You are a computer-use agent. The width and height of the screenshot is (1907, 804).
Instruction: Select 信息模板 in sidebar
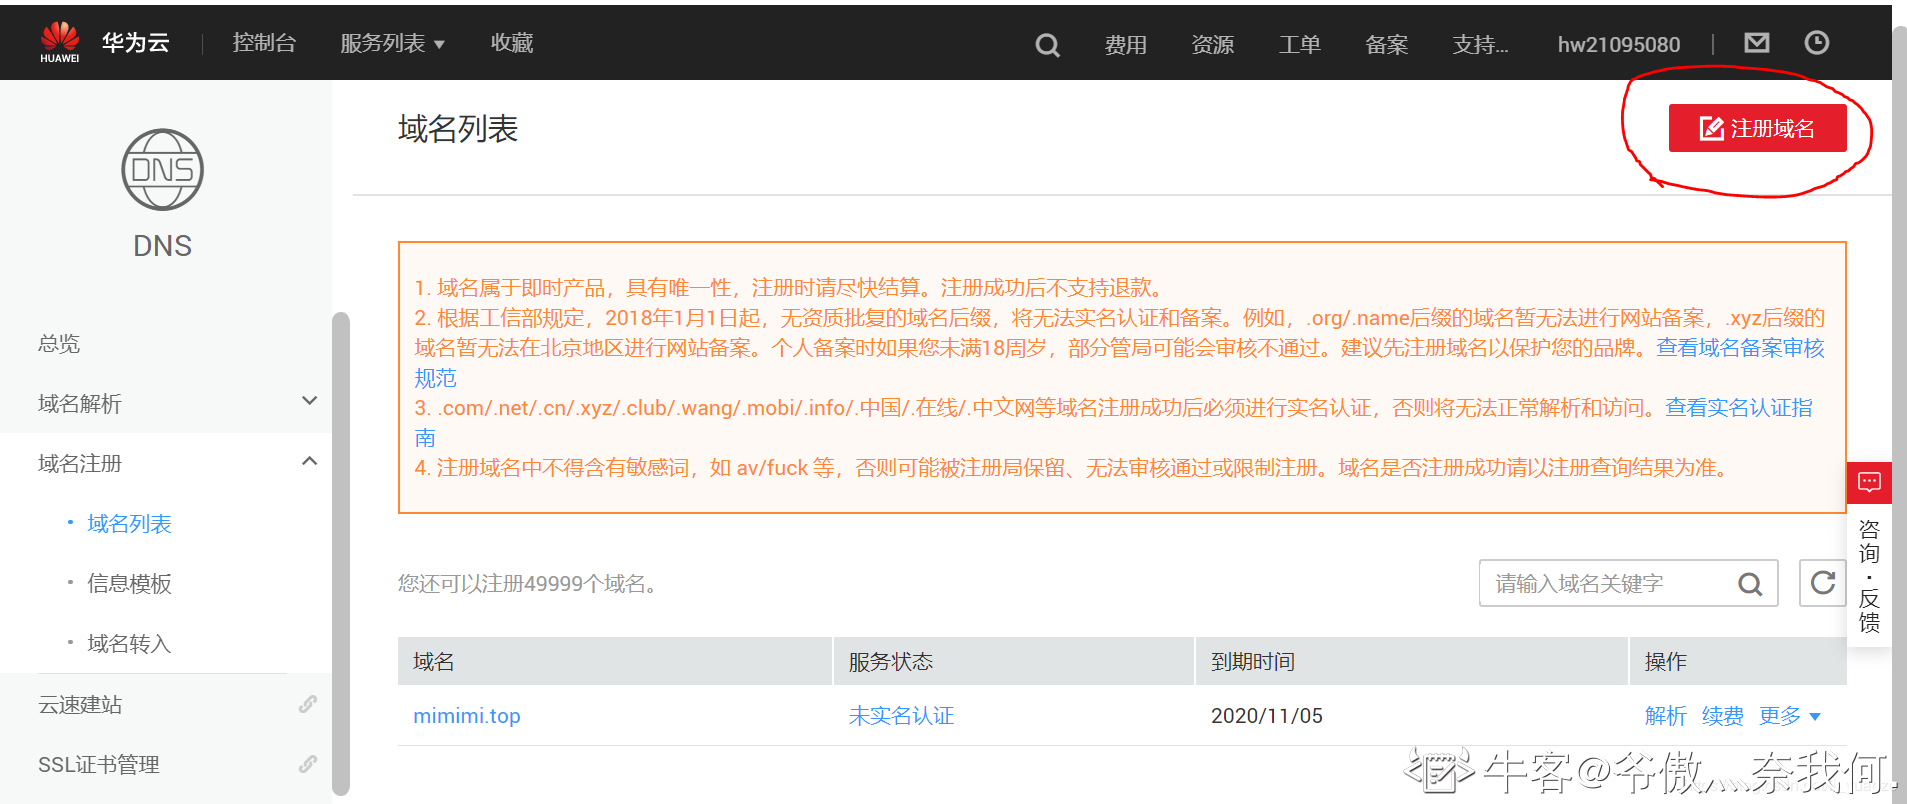(x=129, y=583)
